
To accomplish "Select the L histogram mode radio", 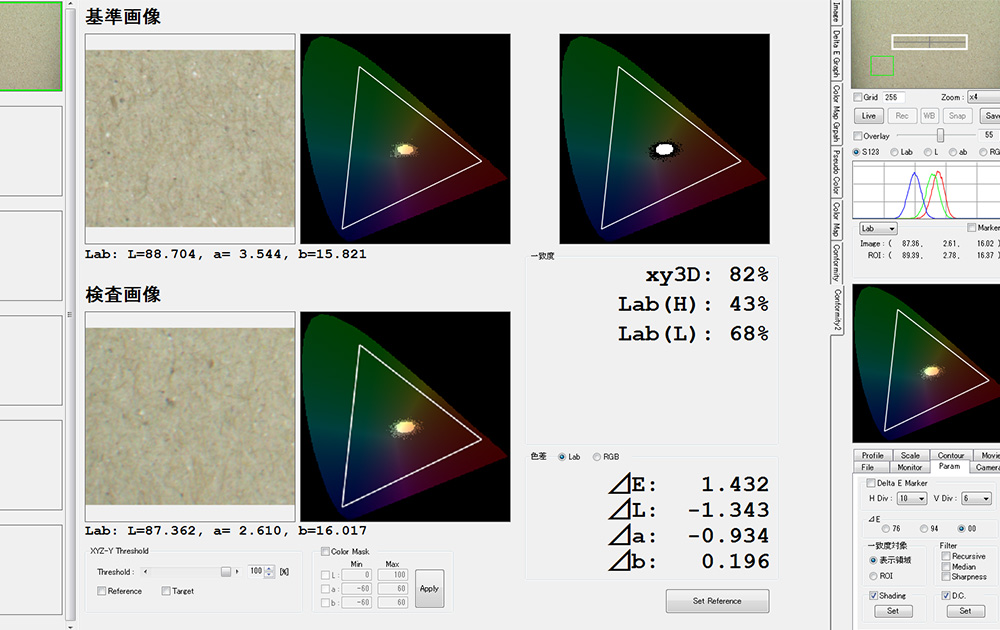I will (x=928, y=152).
